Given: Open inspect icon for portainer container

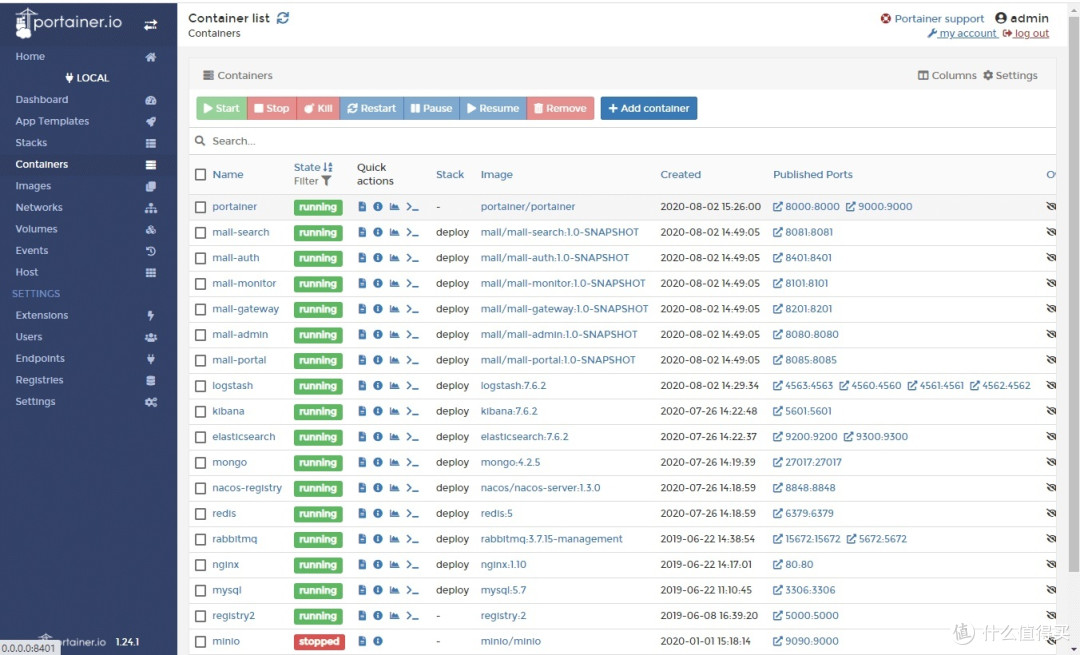Looking at the screenshot, I should coord(377,207).
